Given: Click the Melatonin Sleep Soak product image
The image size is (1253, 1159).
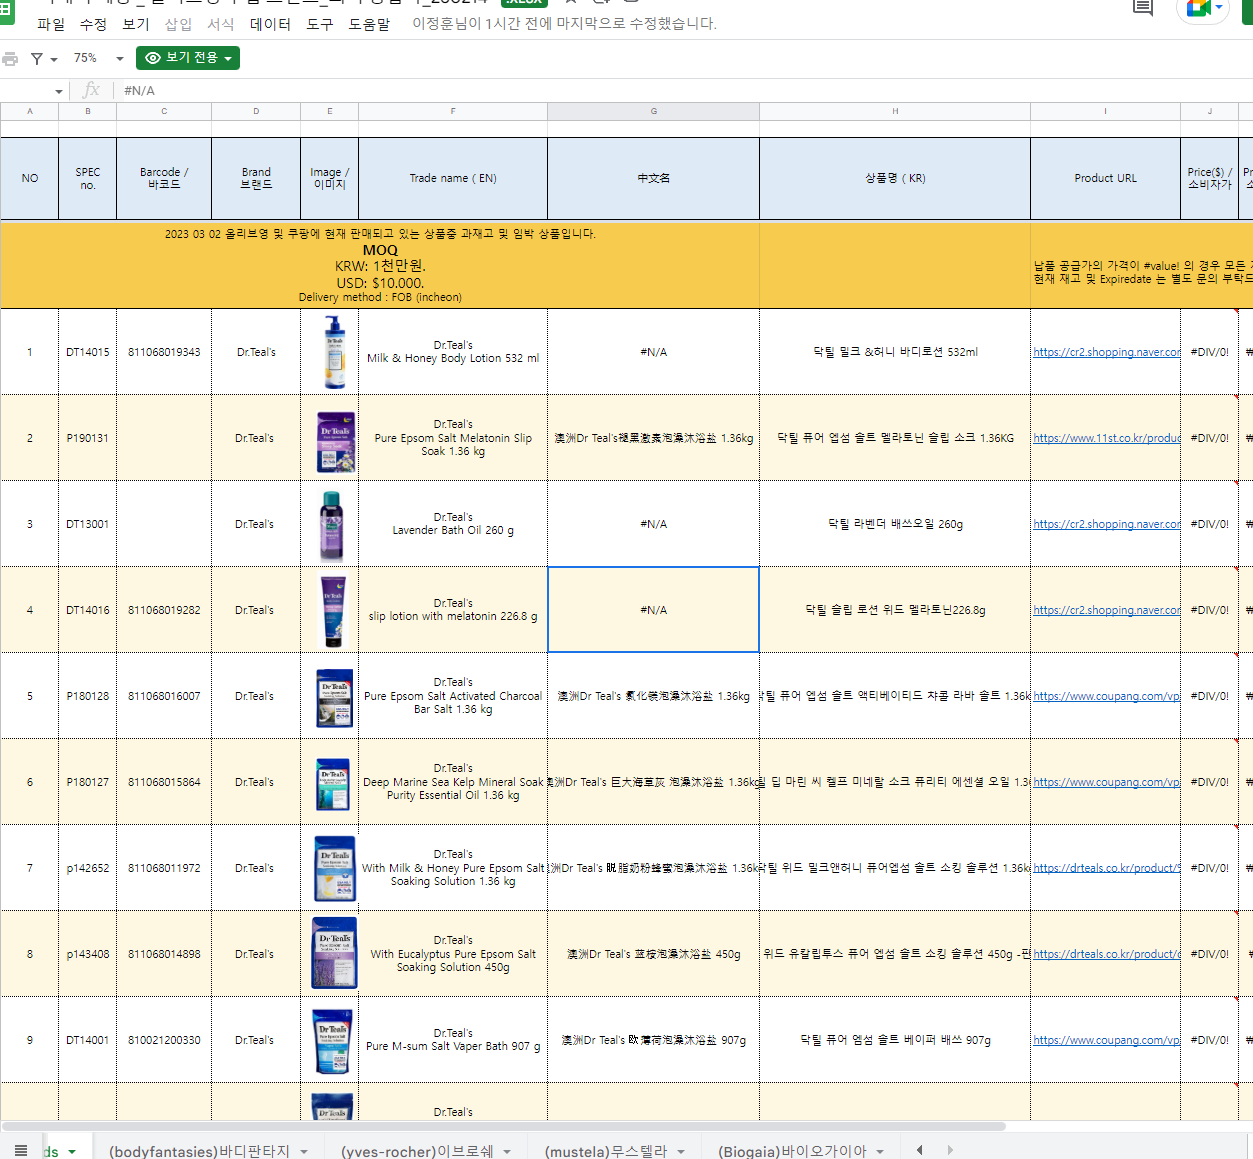Looking at the screenshot, I should (x=335, y=441).
